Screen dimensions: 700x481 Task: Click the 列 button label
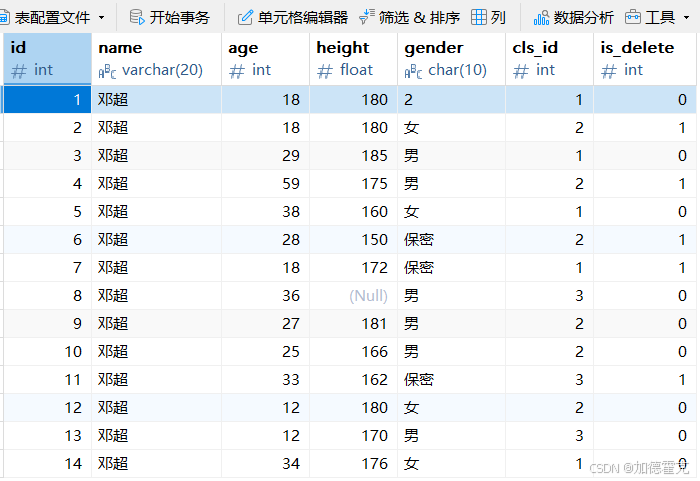click(498, 17)
